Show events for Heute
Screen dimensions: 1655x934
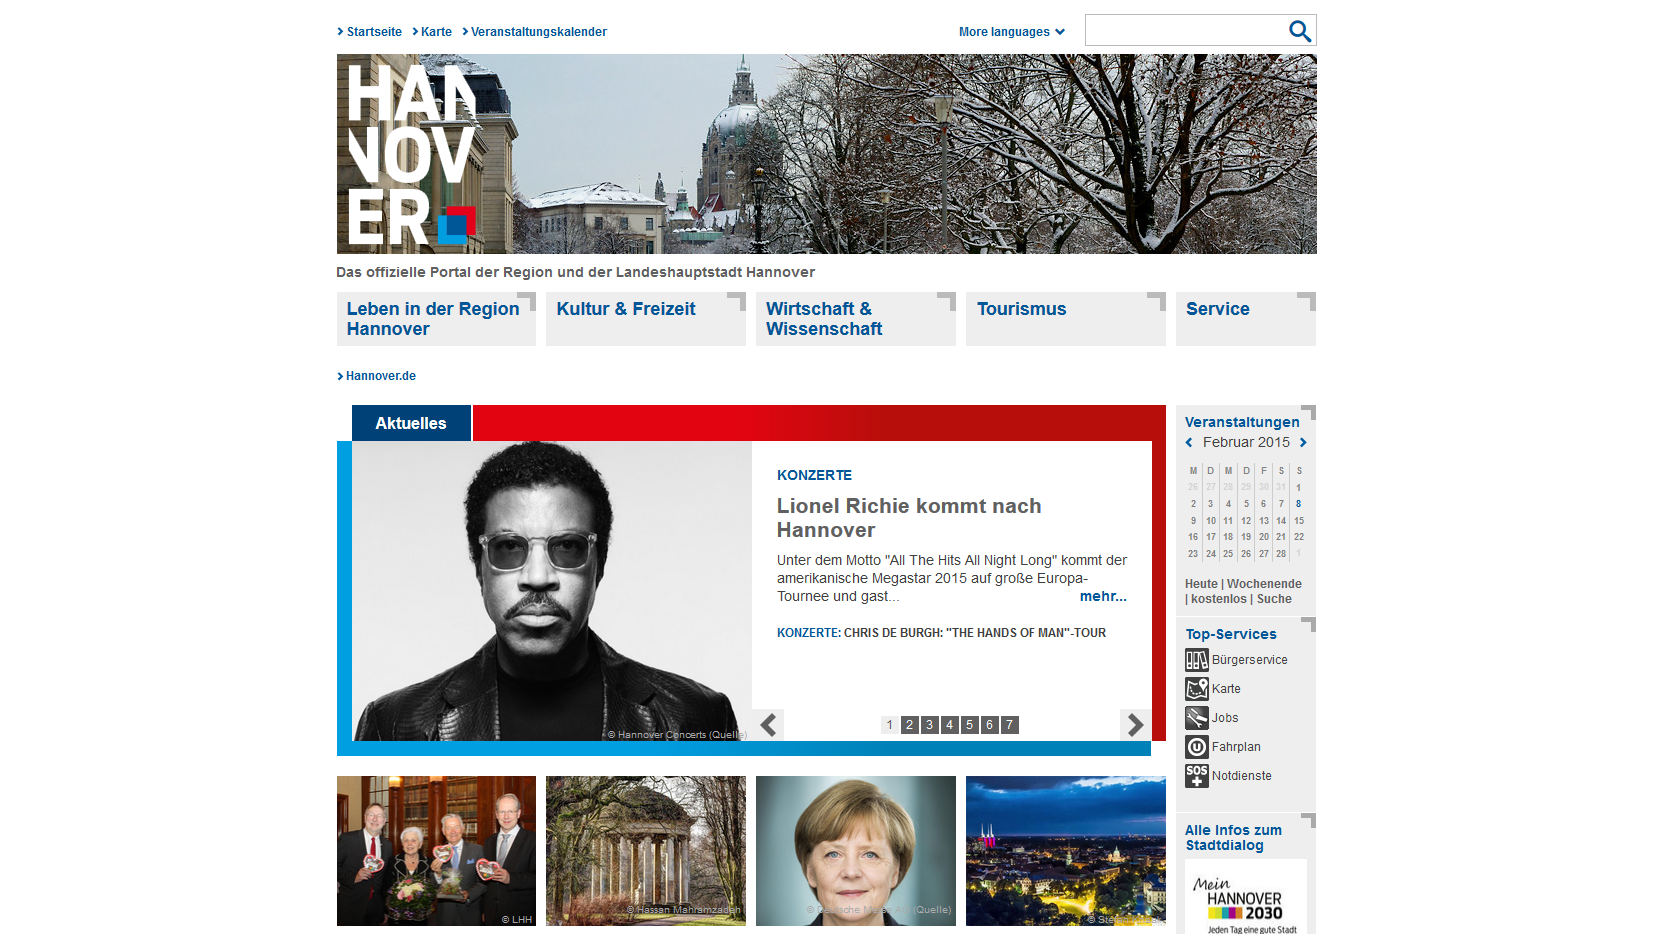pyautogui.click(x=1201, y=584)
